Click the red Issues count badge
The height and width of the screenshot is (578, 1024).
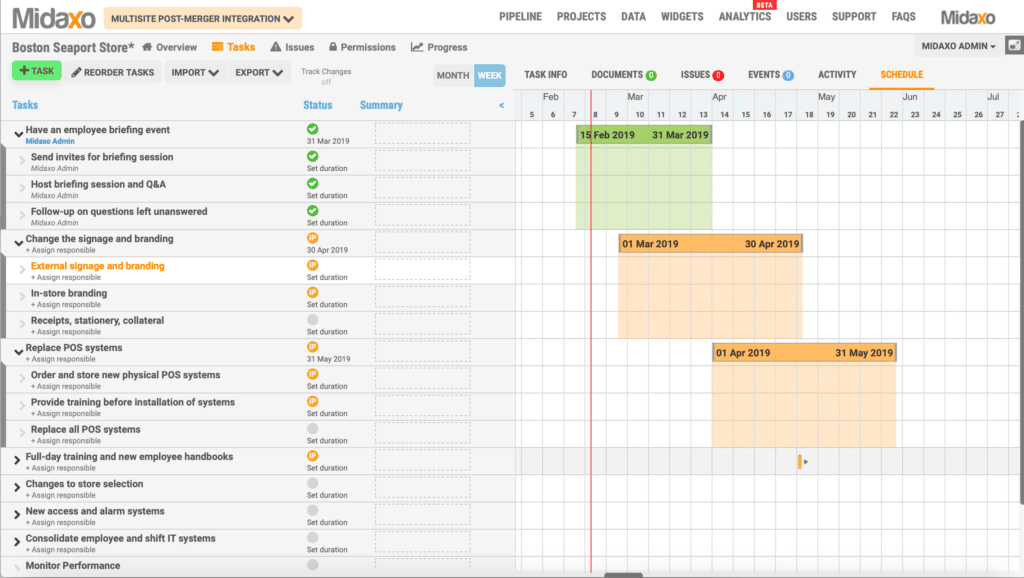tap(718, 75)
